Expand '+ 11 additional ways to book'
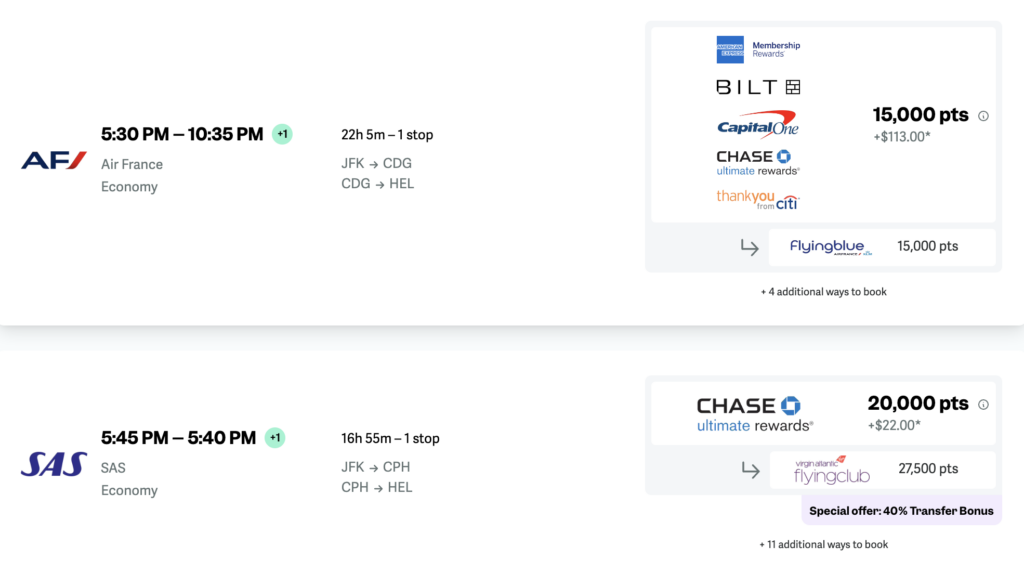This screenshot has width=1024, height=573. click(823, 545)
